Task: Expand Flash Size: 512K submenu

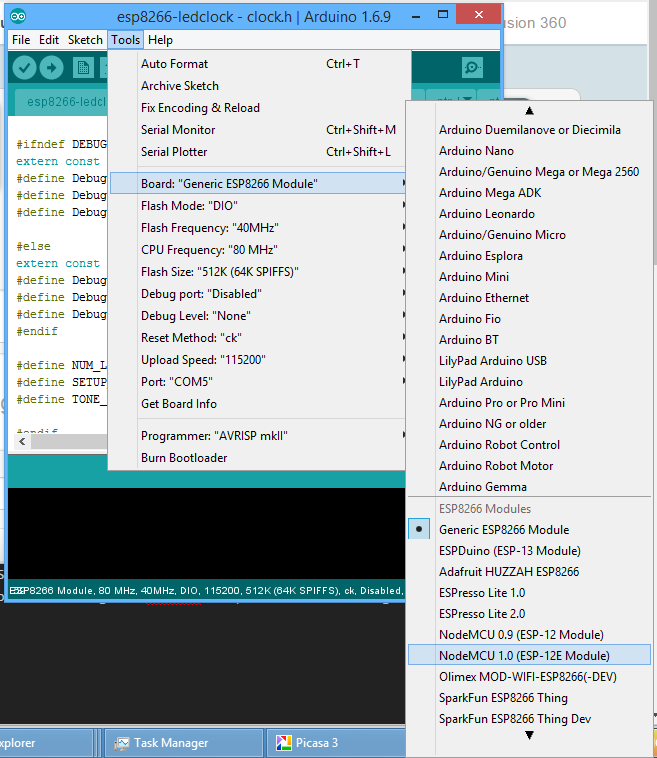Action: coord(258,272)
